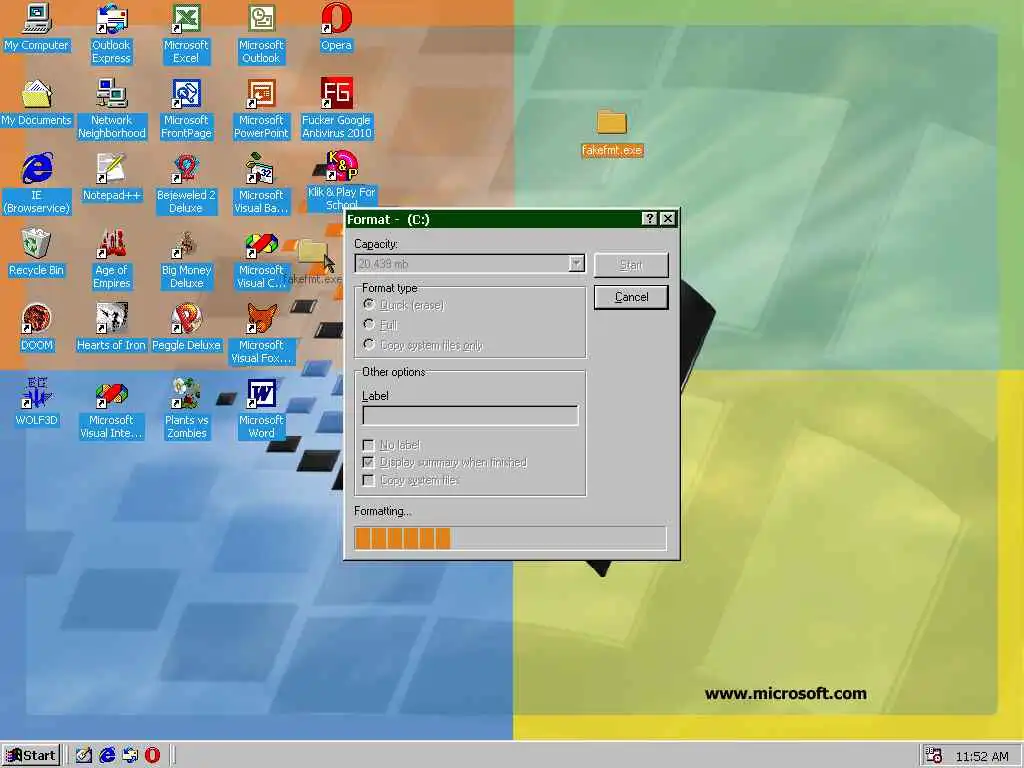1024x768 pixels.
Task: Choose Copy system files only radio option
Action: 369,344
